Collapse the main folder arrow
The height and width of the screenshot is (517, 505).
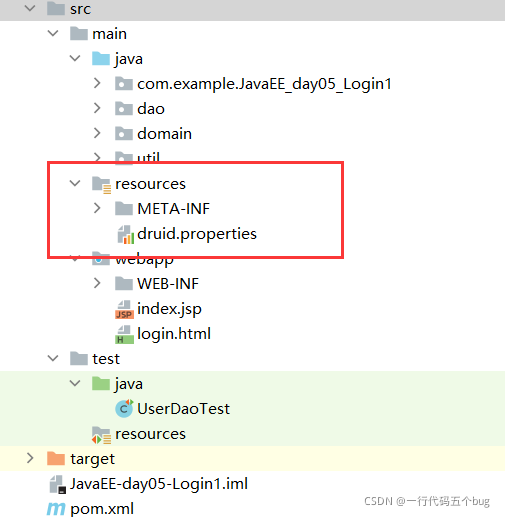53,33
